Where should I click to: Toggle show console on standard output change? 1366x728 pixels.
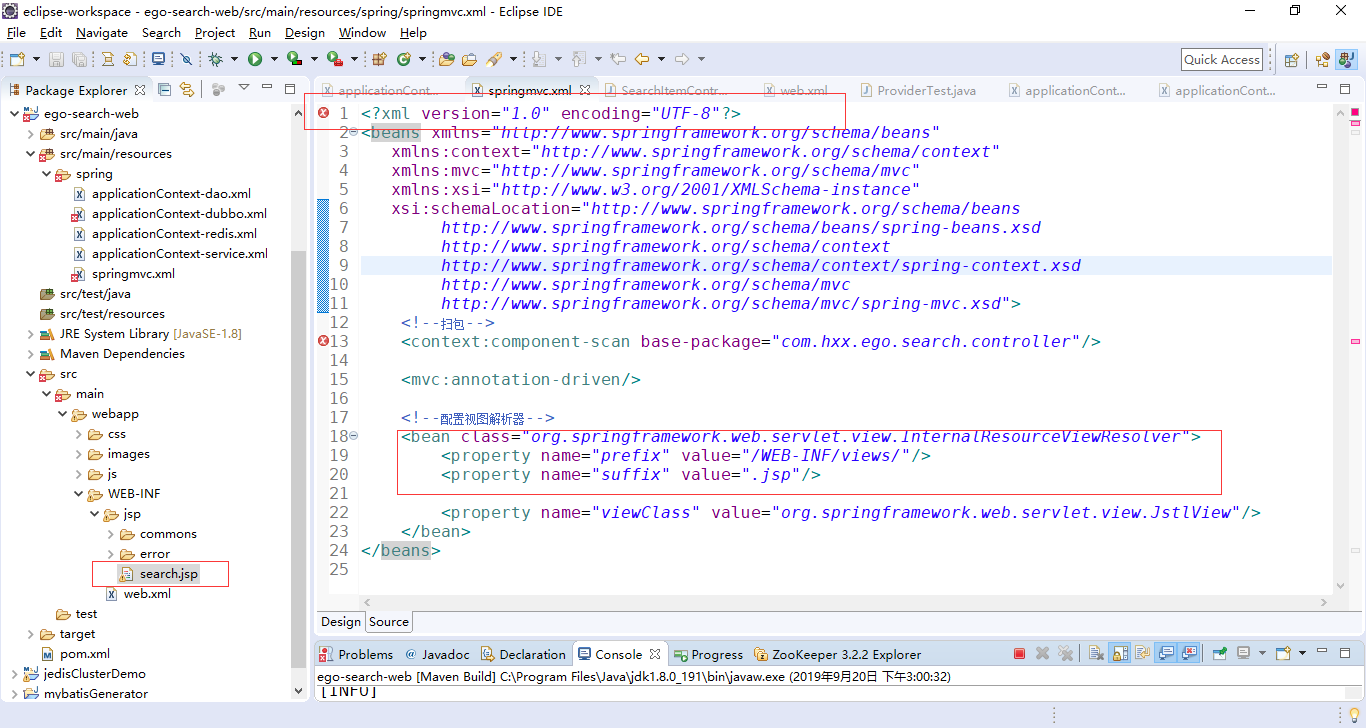click(1166, 654)
